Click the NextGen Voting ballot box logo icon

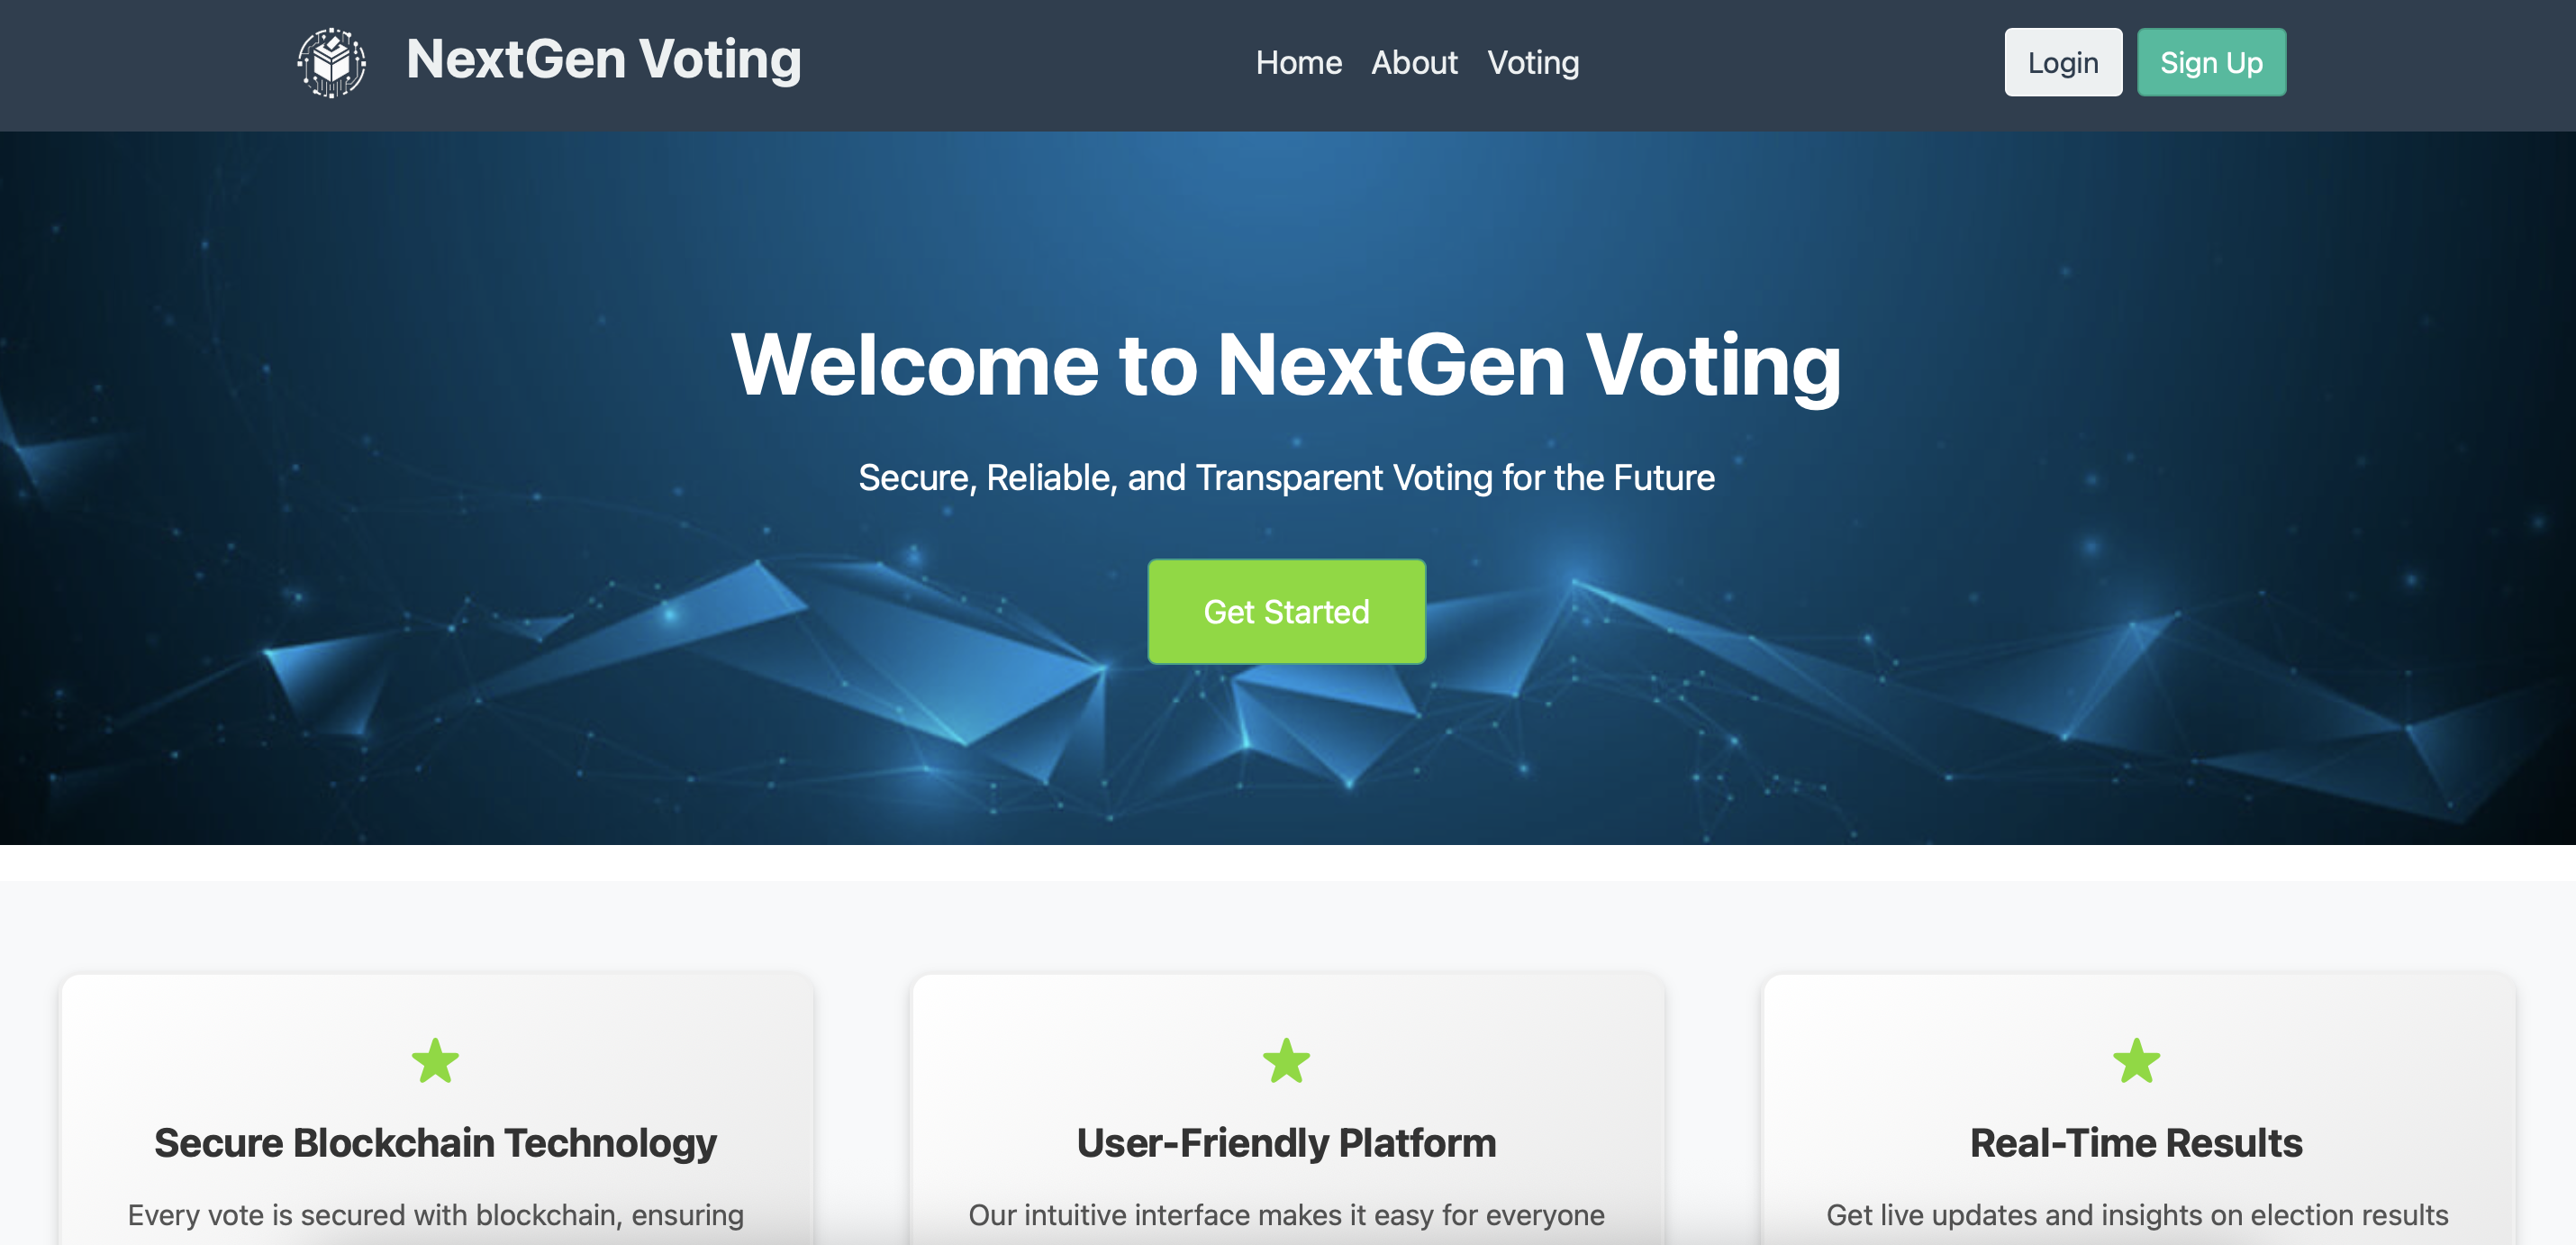(333, 62)
